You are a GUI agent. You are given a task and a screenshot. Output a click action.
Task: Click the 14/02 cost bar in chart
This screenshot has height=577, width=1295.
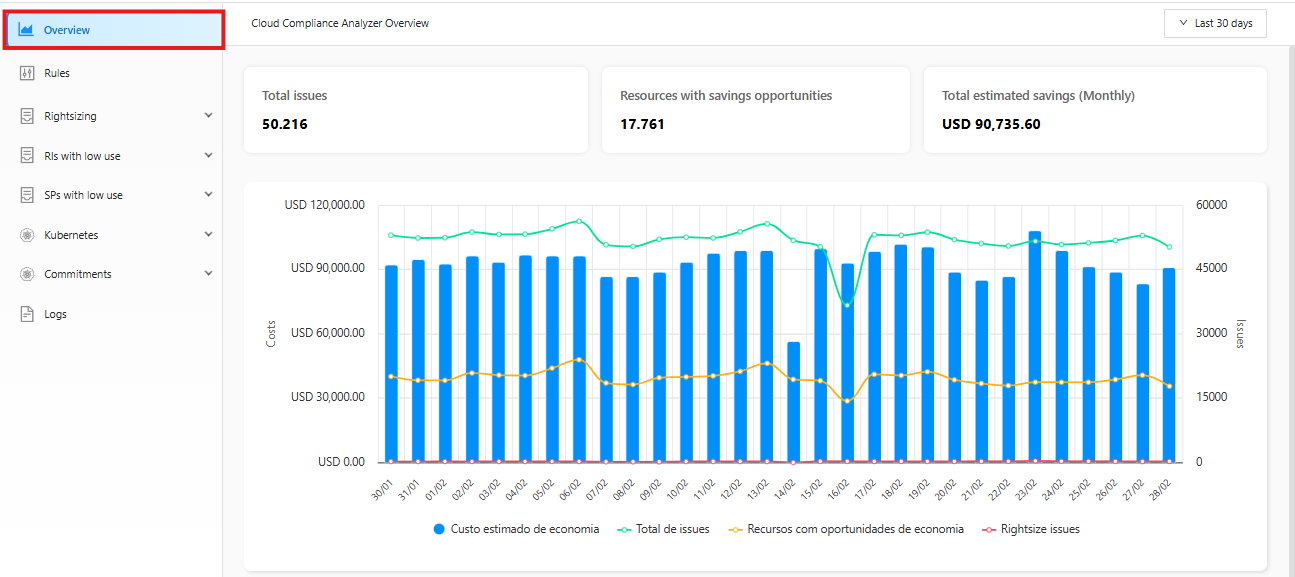click(x=794, y=402)
